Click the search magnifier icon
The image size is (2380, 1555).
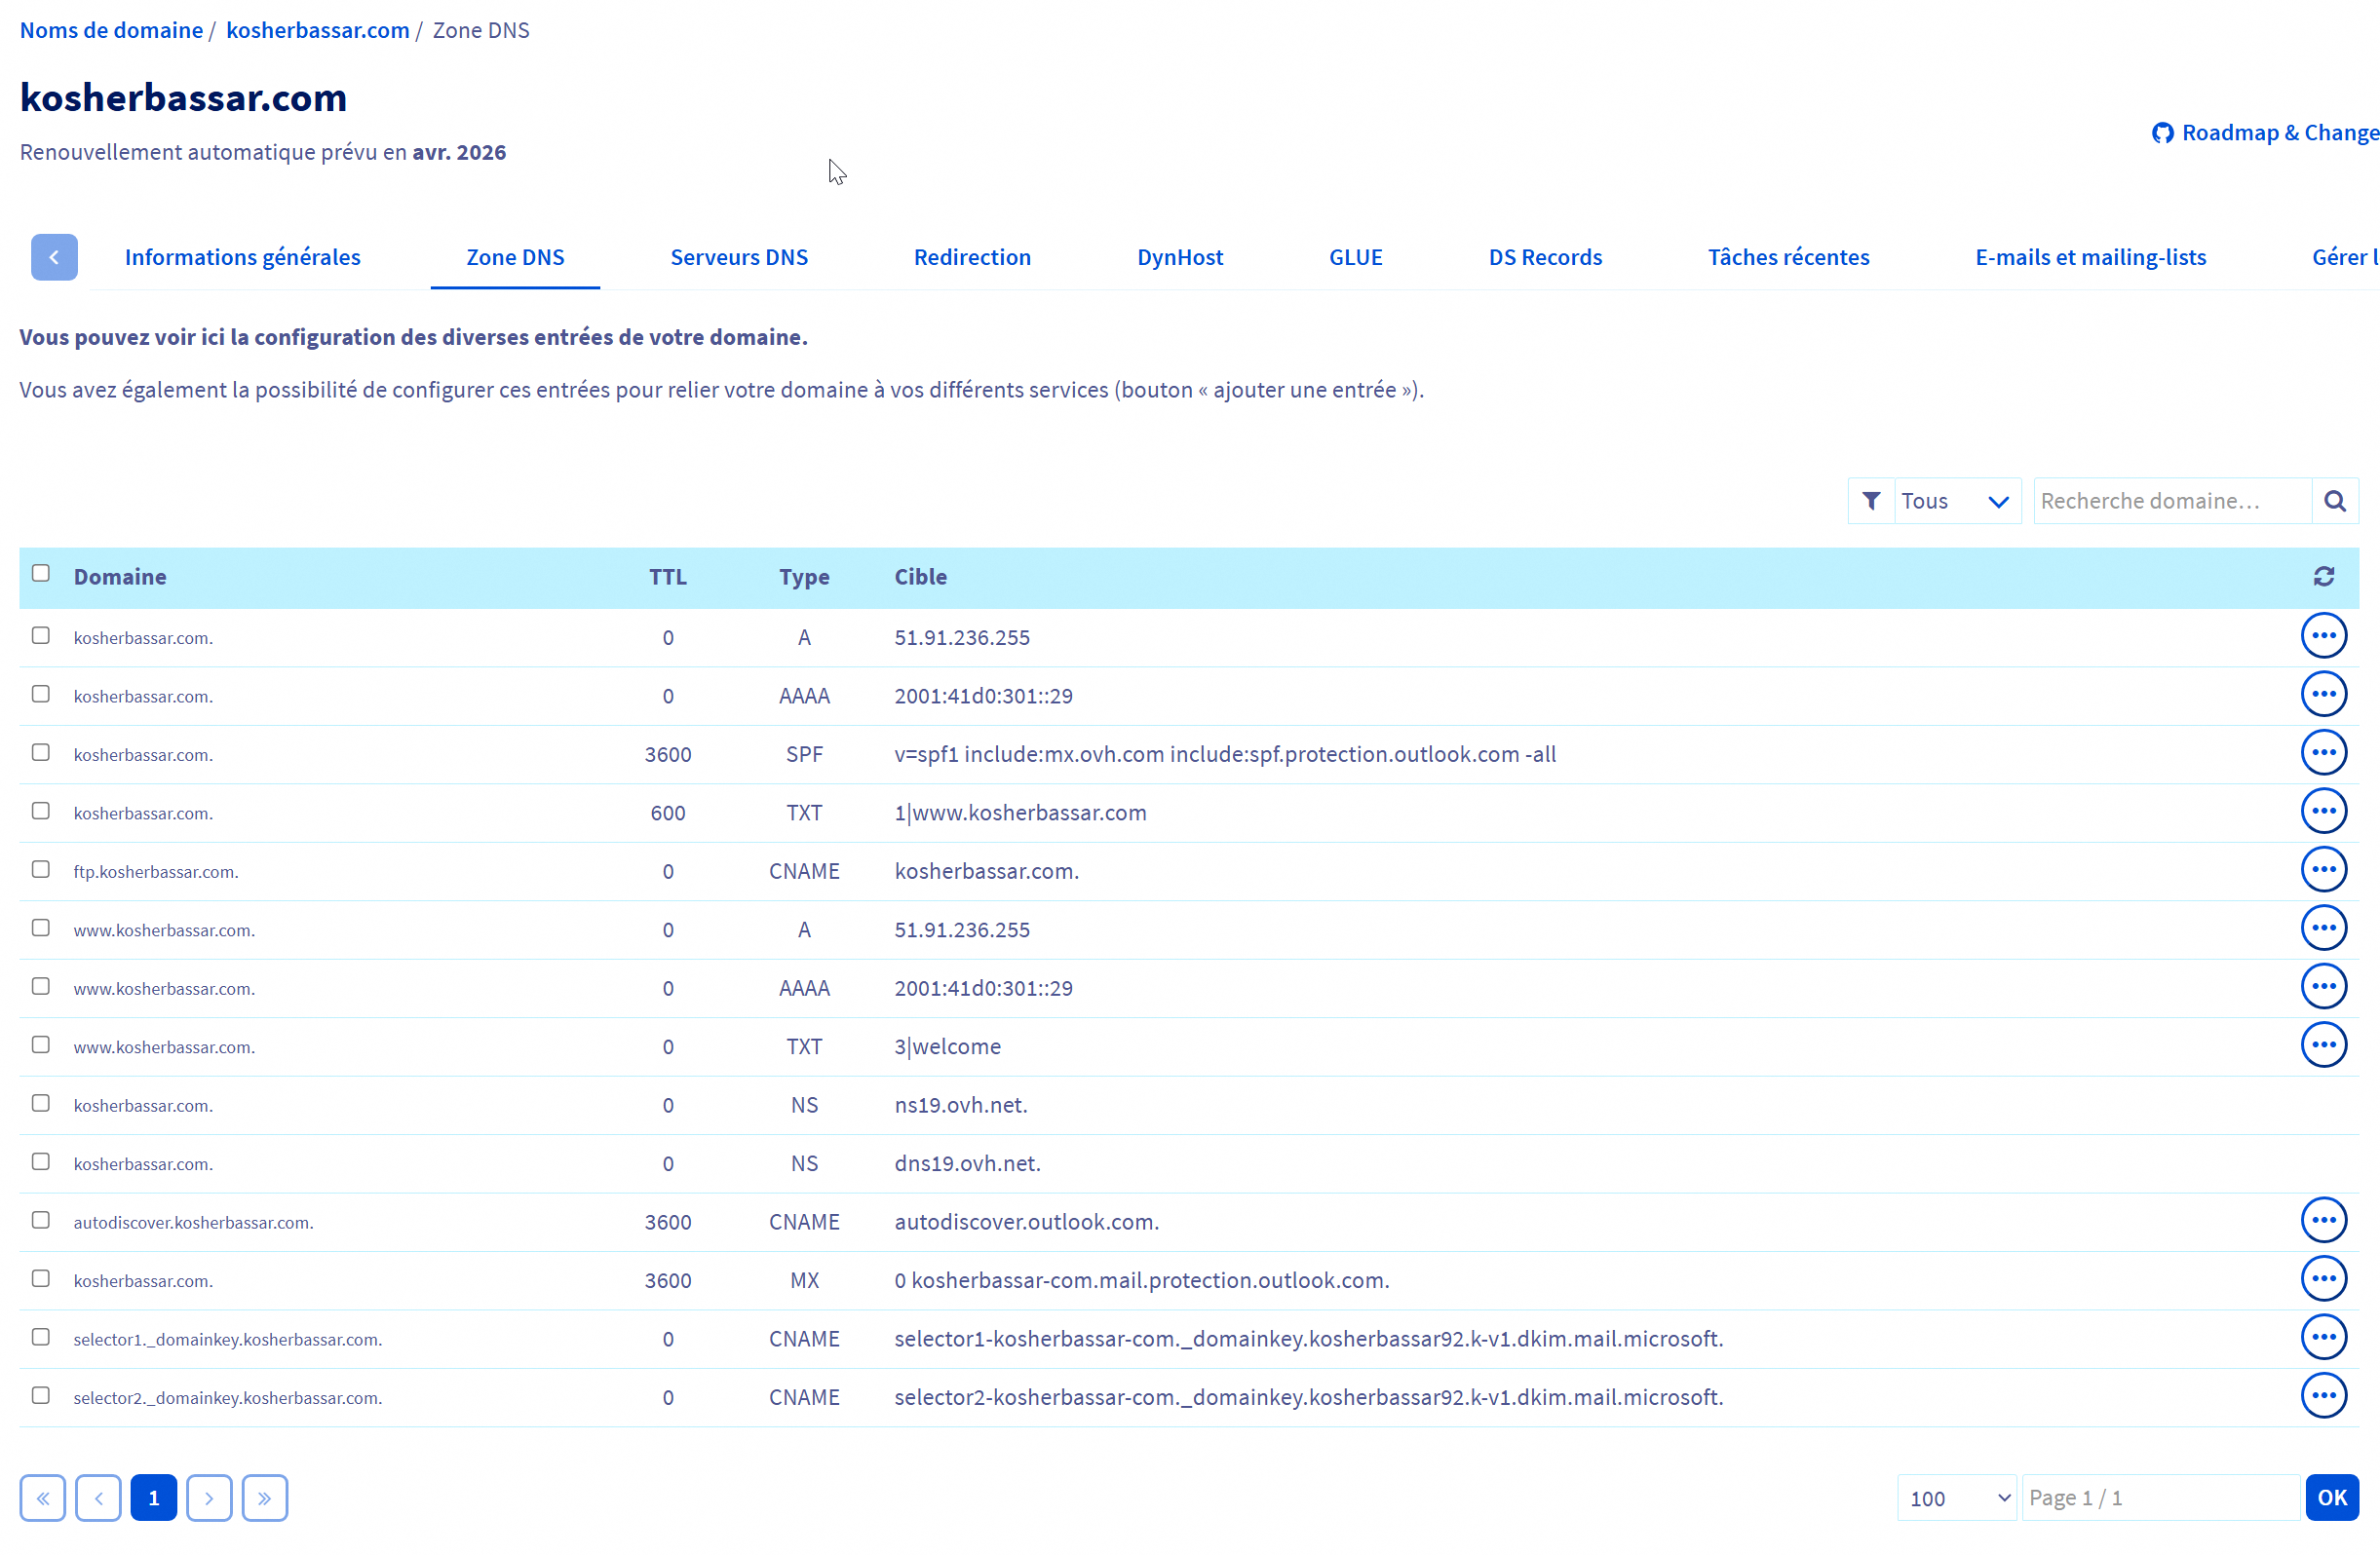pos(2334,501)
